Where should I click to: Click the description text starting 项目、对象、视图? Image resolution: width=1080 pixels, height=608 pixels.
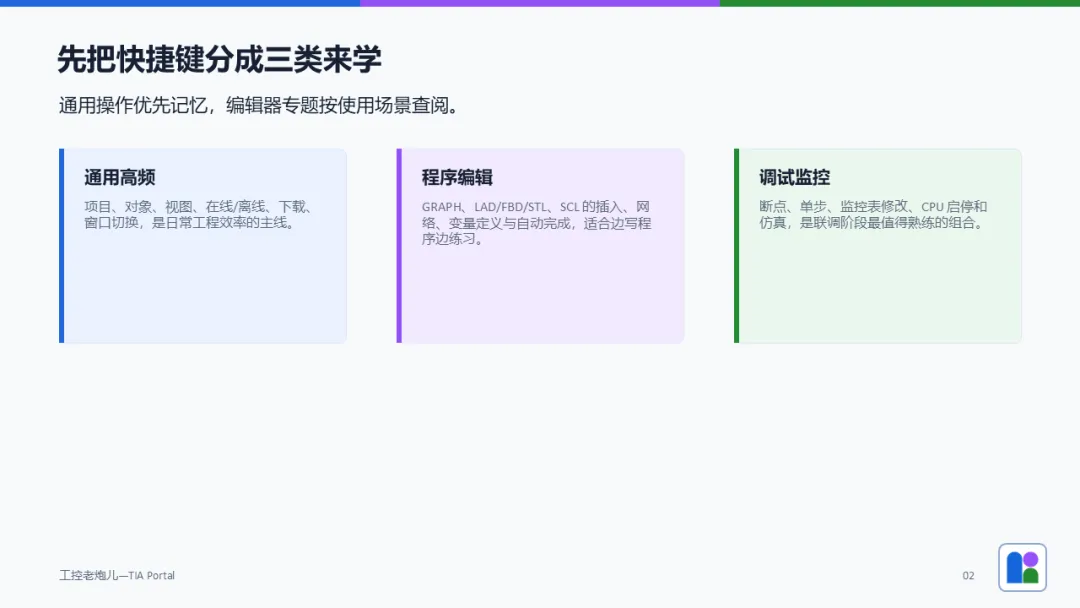click(199, 215)
